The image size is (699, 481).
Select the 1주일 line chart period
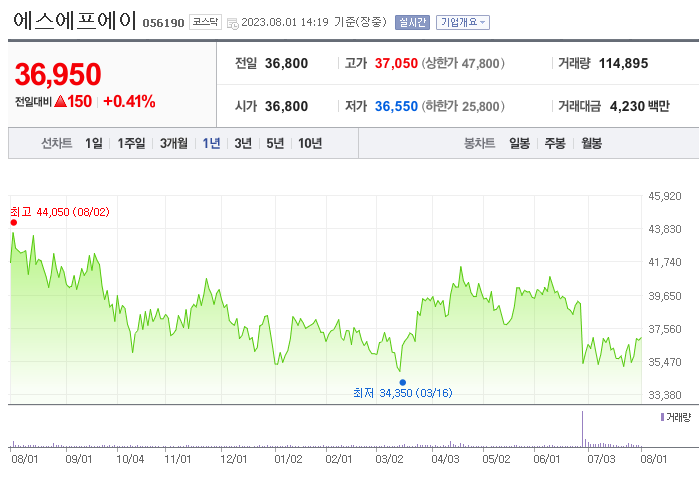point(131,144)
